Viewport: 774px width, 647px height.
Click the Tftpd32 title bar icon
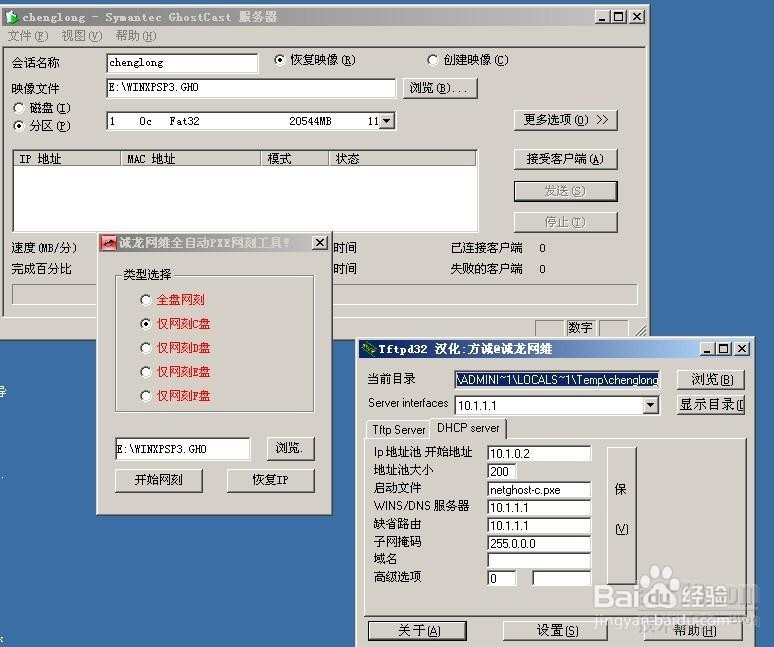pos(368,349)
